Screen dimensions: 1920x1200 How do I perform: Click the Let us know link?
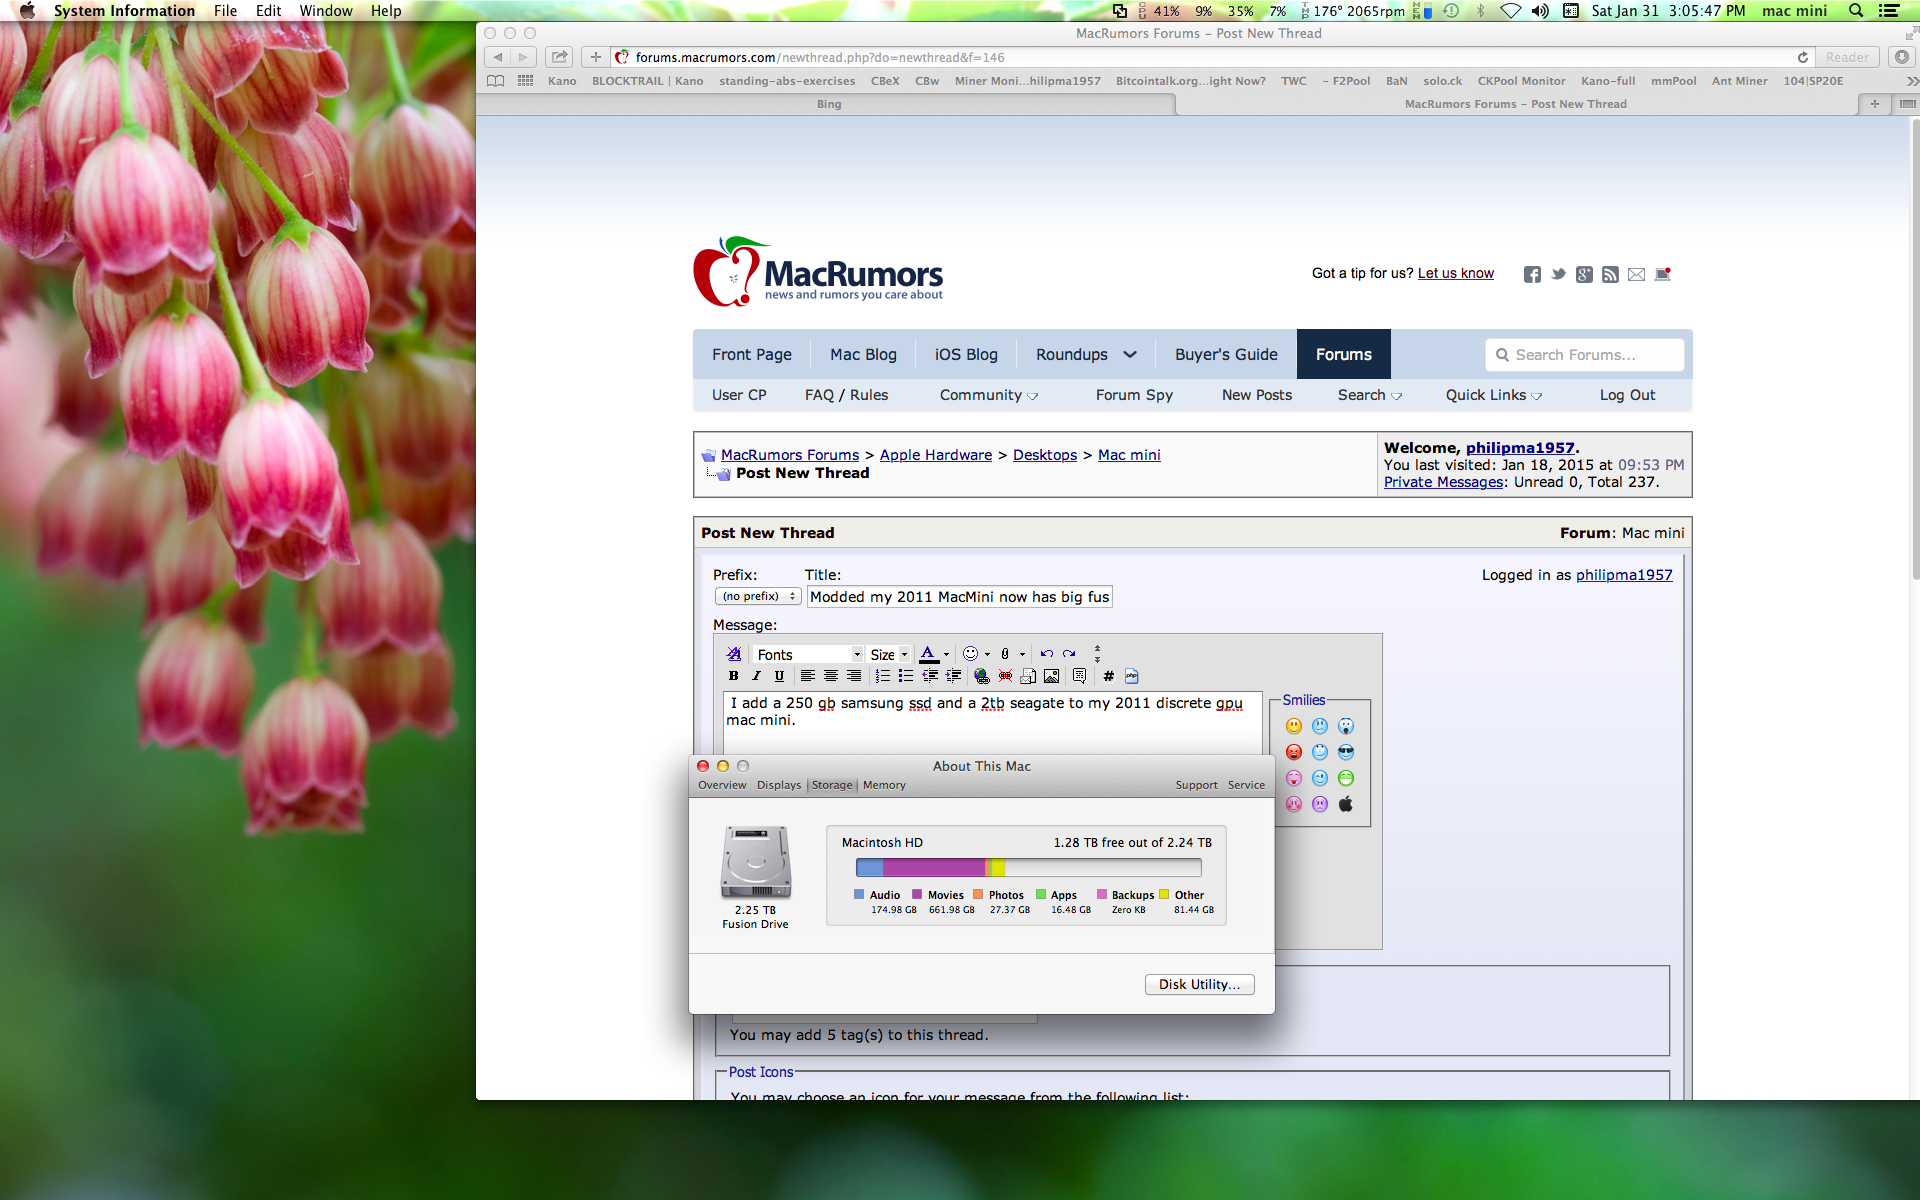pyautogui.click(x=1456, y=273)
